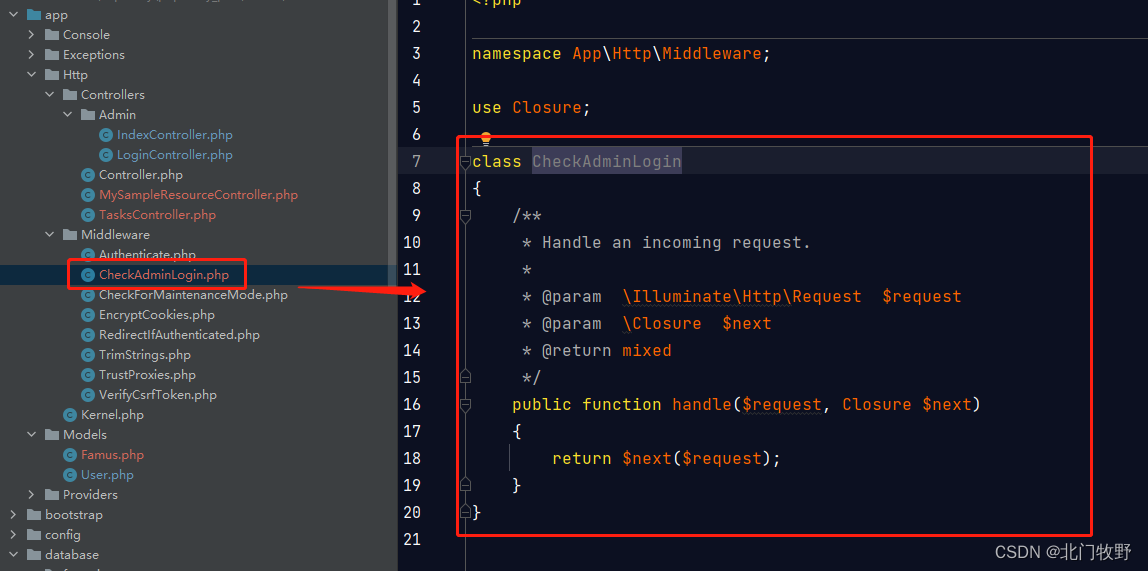This screenshot has height=571, width=1148.
Task: Click the Exceptions folder icon
Action: tap(52, 54)
